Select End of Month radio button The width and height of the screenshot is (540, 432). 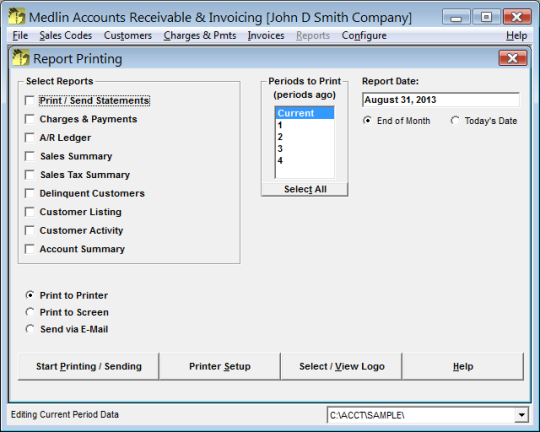click(x=367, y=121)
